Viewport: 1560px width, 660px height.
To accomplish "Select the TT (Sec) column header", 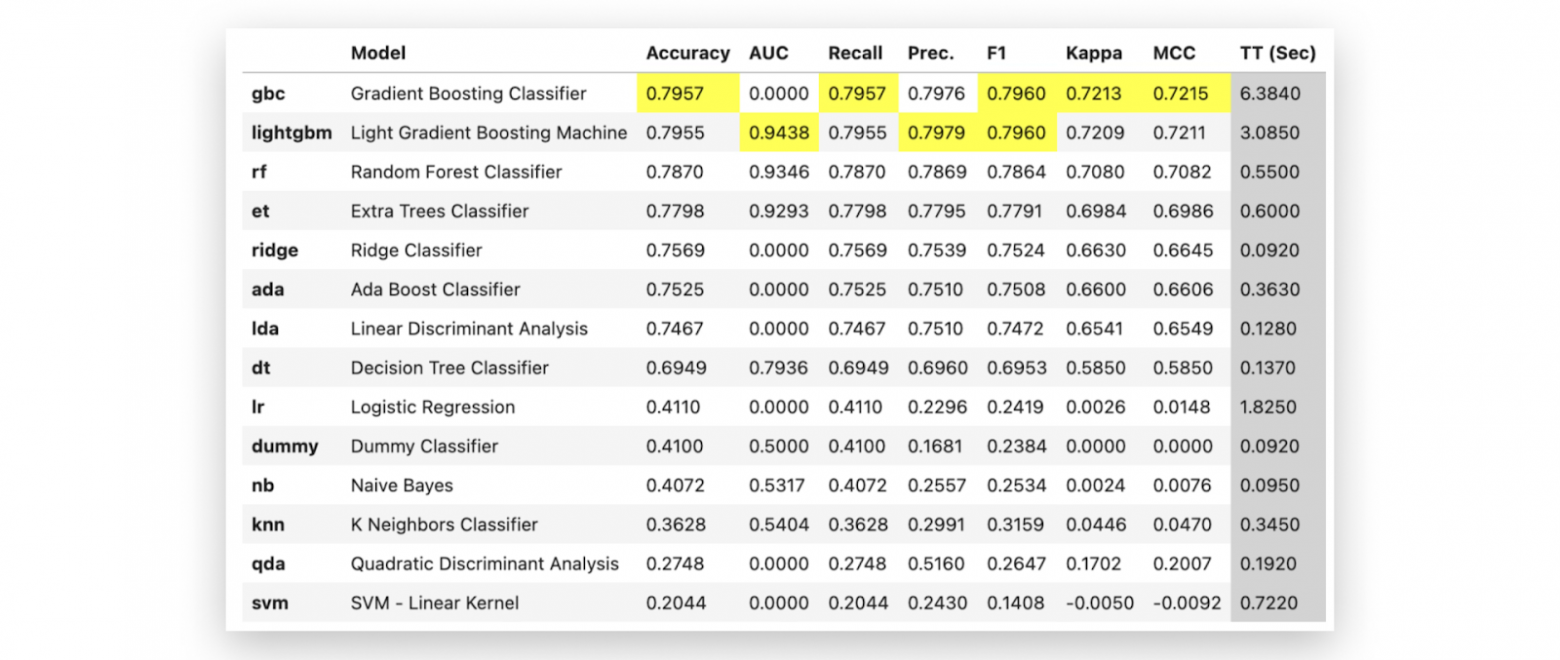I will (x=1277, y=54).
